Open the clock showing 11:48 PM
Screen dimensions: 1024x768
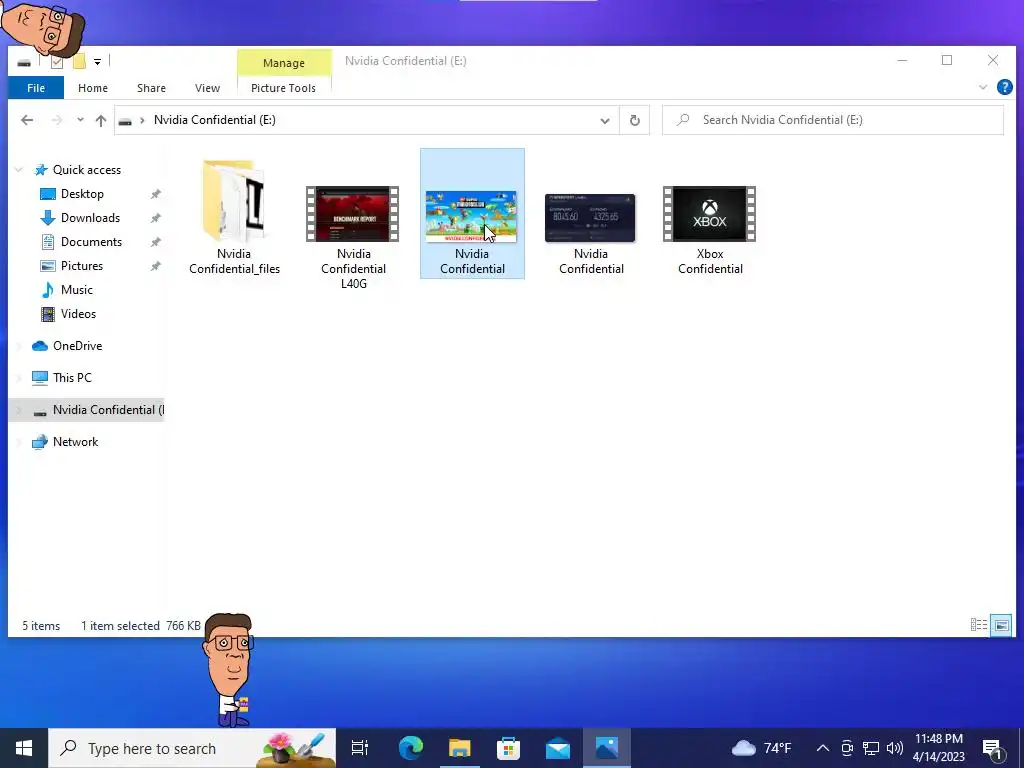(938, 748)
